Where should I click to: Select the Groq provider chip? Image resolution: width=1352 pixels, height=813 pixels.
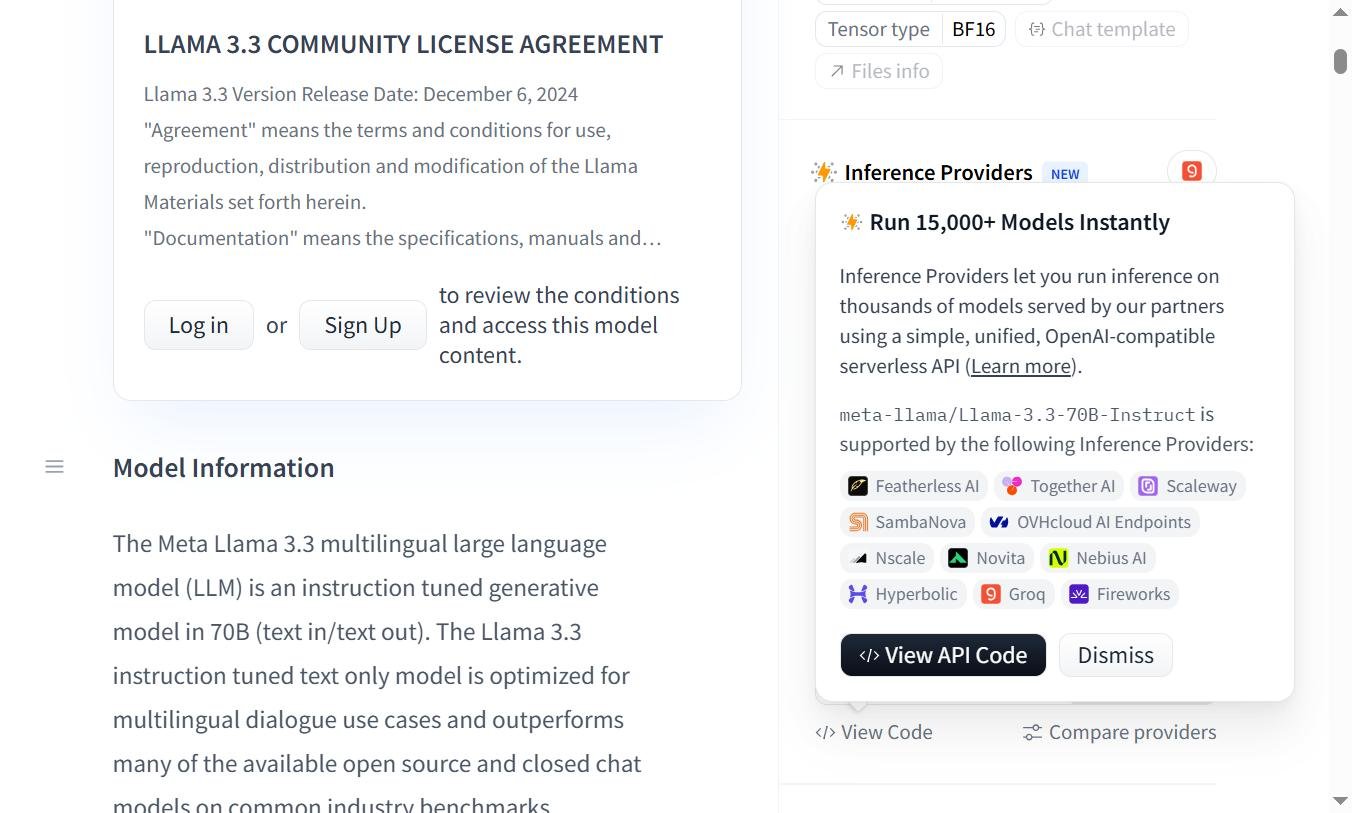point(1014,594)
